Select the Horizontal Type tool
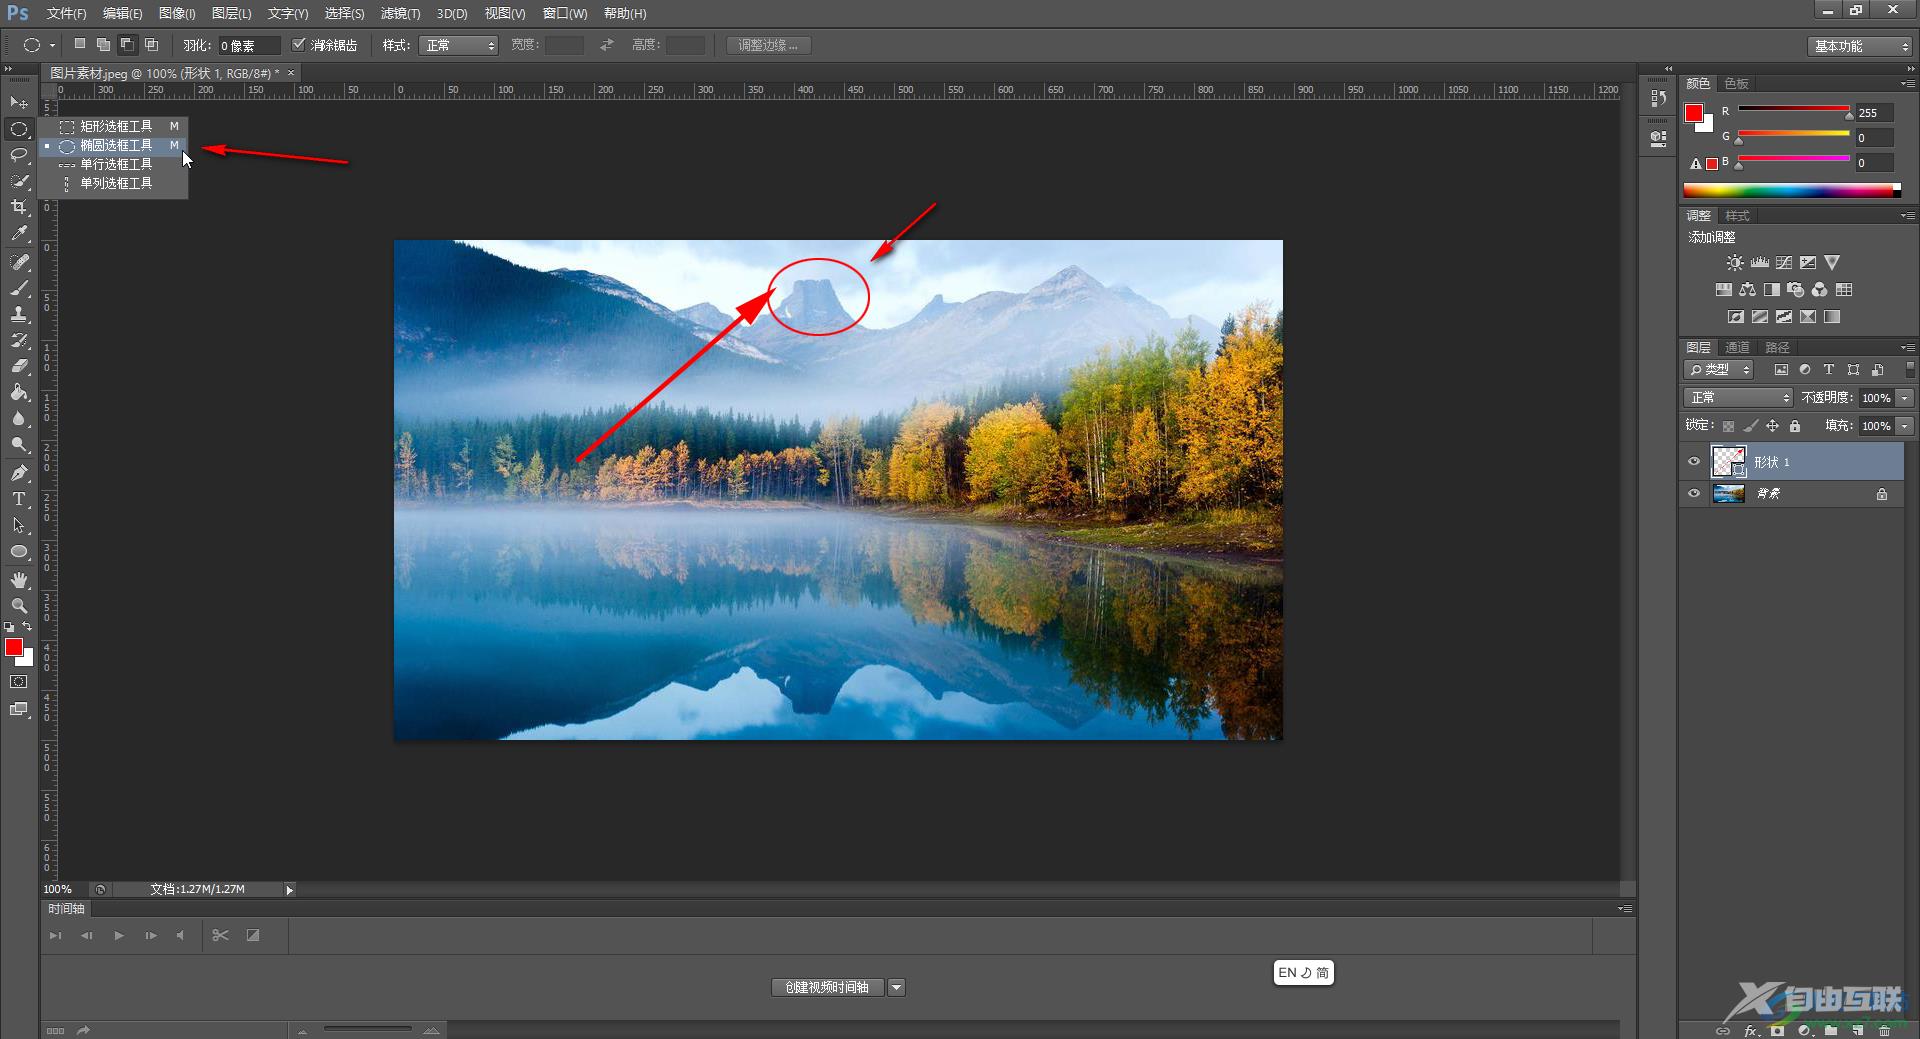The width and height of the screenshot is (1920, 1039). point(19,499)
